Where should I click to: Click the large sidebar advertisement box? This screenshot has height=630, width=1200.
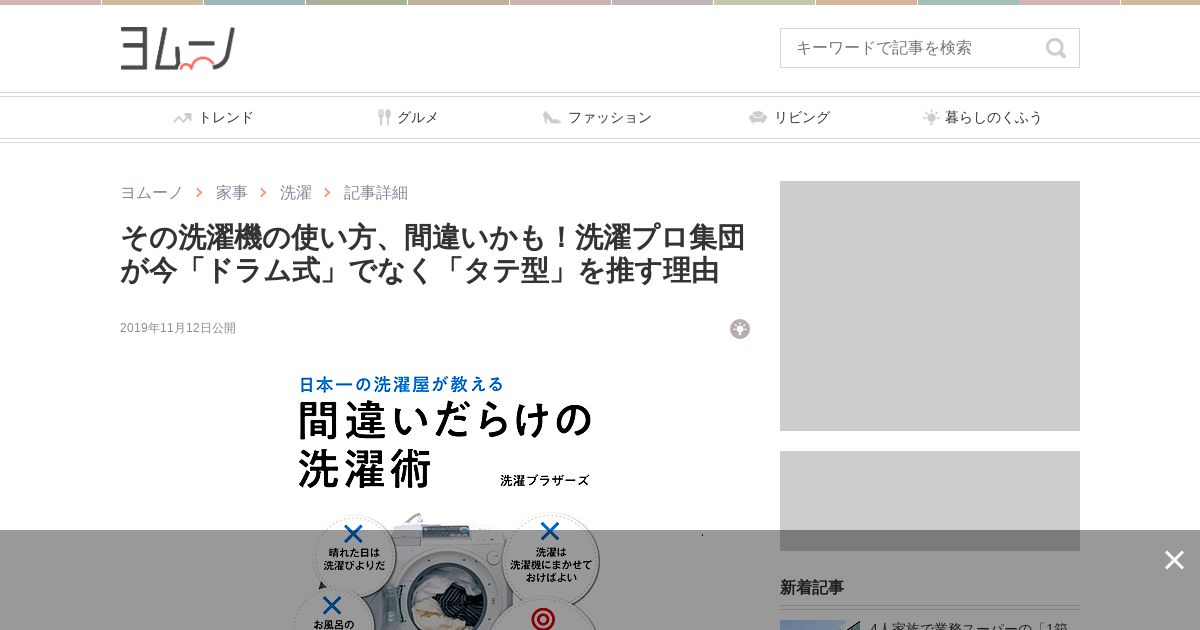(x=930, y=306)
